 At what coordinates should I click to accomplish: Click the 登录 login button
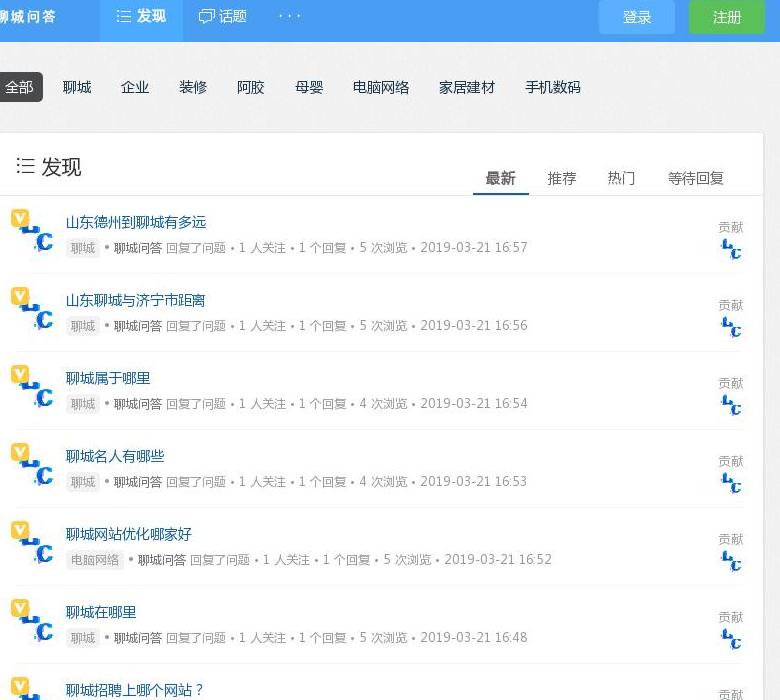tap(637, 17)
